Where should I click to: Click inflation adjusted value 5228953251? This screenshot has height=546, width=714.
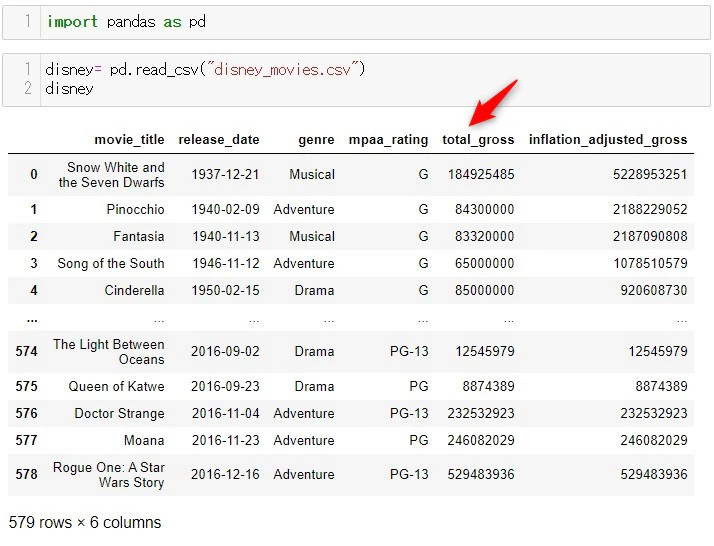tap(650, 174)
